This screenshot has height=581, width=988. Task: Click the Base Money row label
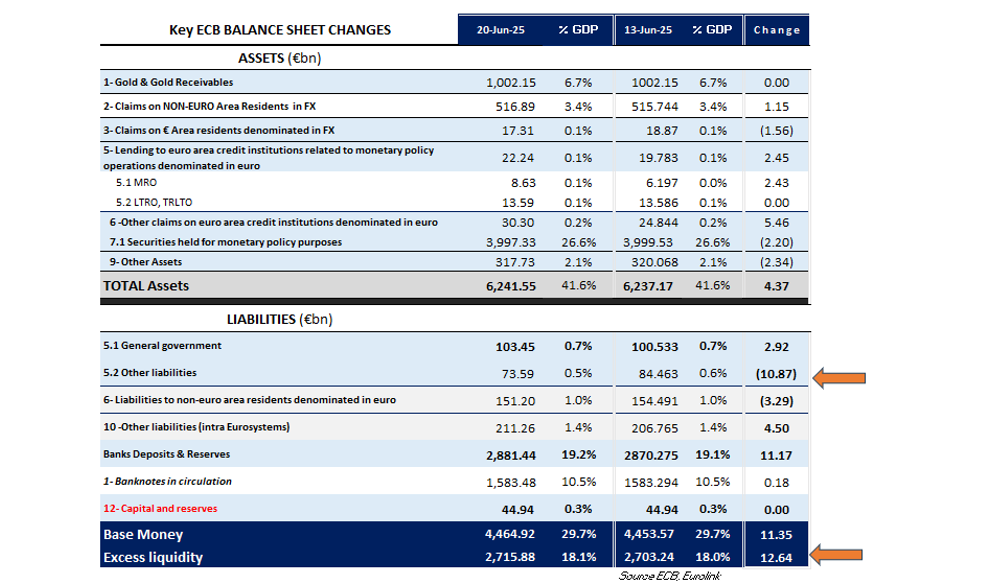[x=144, y=535]
